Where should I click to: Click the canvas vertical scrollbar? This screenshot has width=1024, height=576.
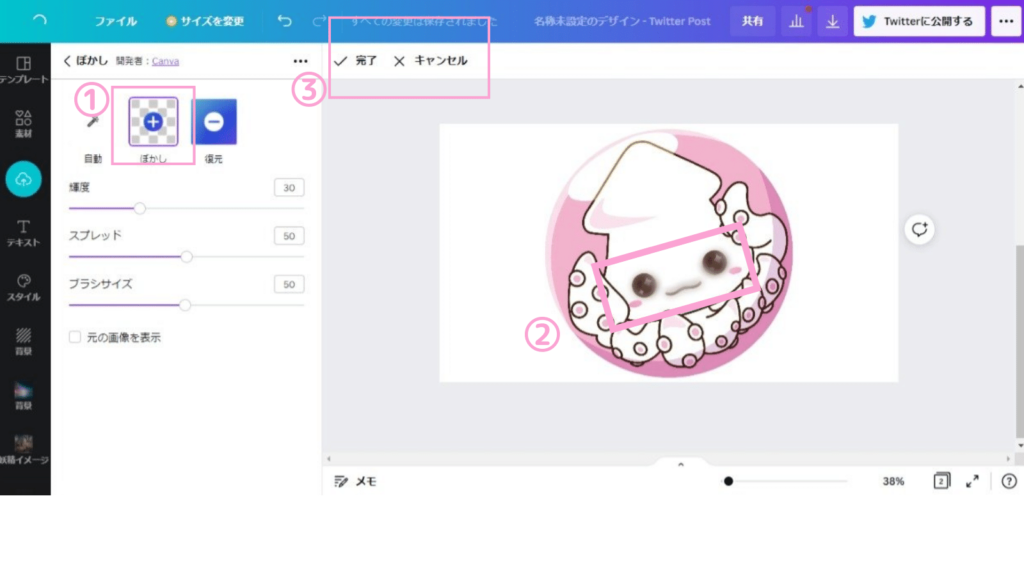click(x=1019, y=342)
